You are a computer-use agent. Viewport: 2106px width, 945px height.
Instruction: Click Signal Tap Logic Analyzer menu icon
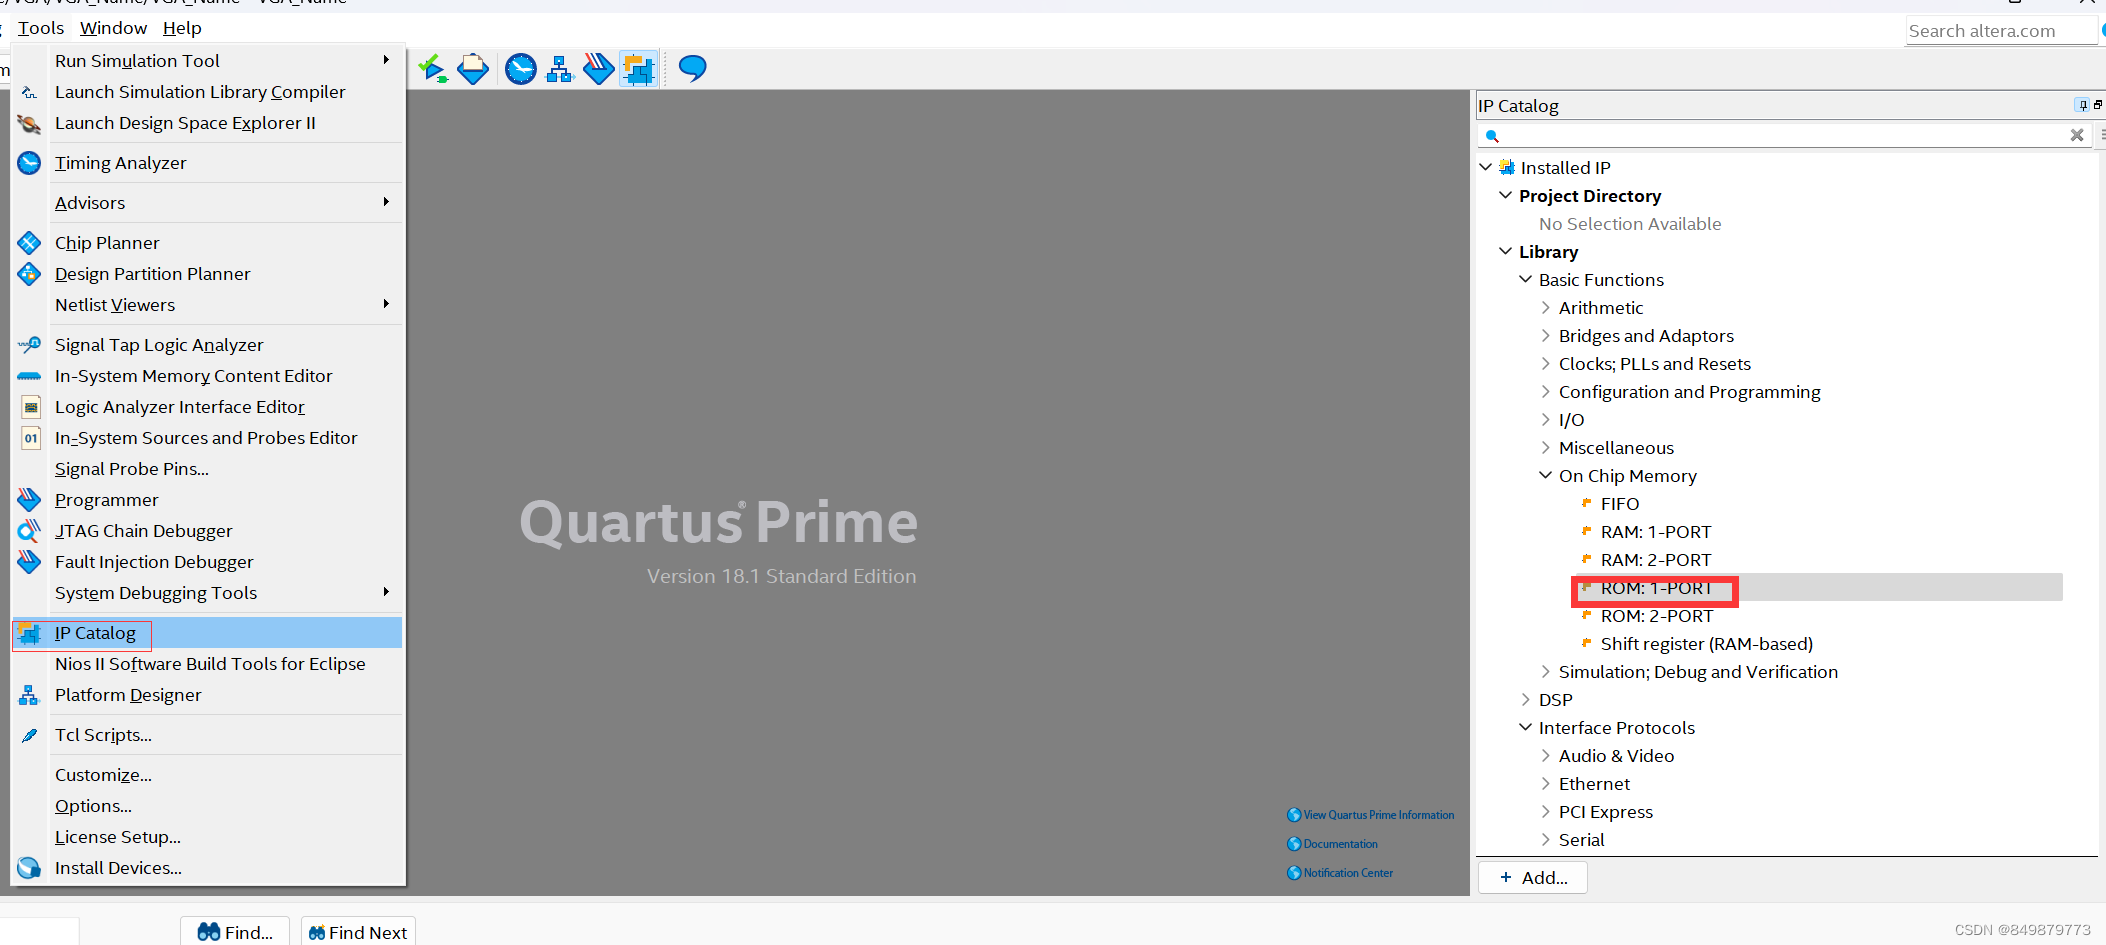[29, 345]
